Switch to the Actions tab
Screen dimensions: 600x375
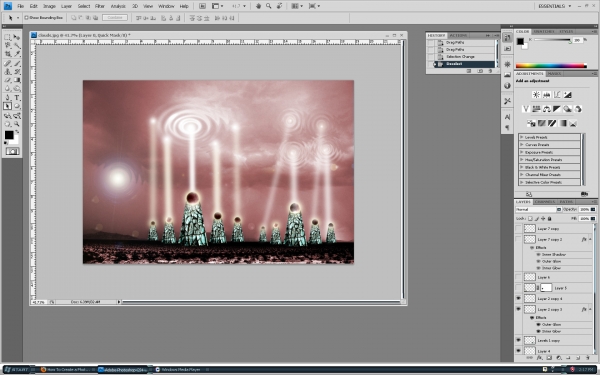click(458, 35)
